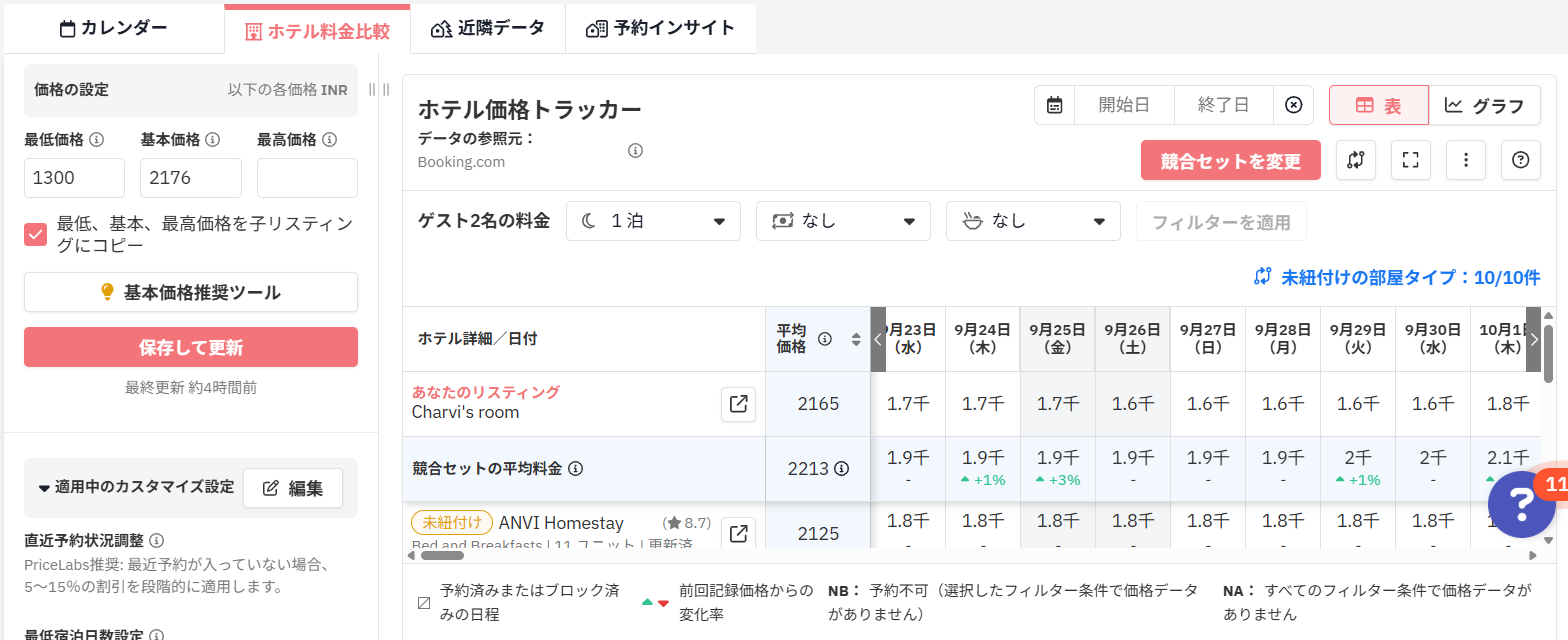Click the calendar icon beside 開始日

pyautogui.click(x=1054, y=105)
